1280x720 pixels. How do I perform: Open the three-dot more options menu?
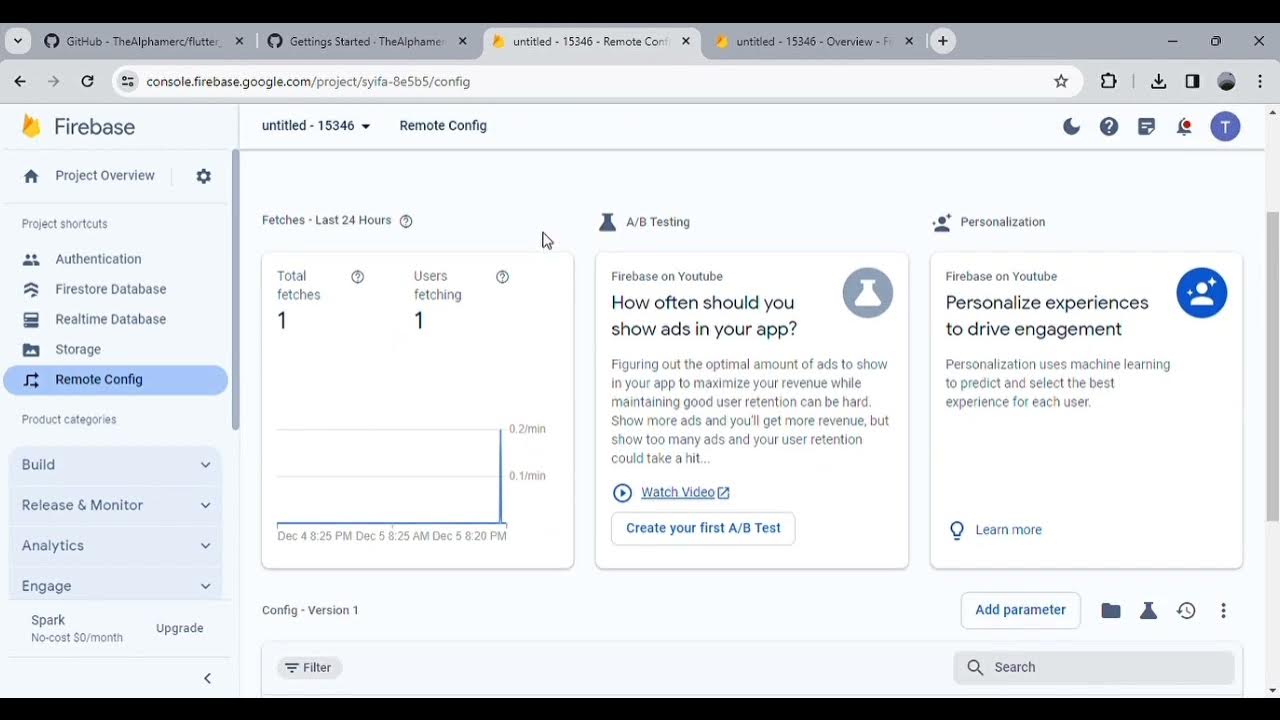pyautogui.click(x=1223, y=611)
